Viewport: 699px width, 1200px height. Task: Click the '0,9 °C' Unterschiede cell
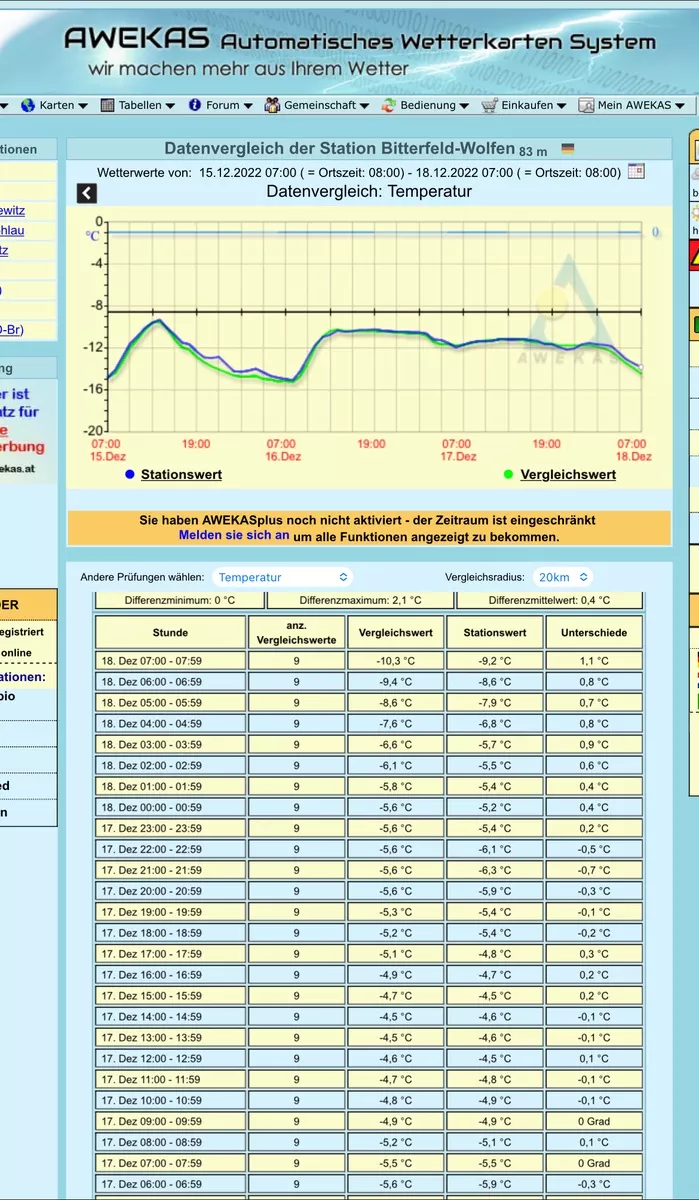594,745
